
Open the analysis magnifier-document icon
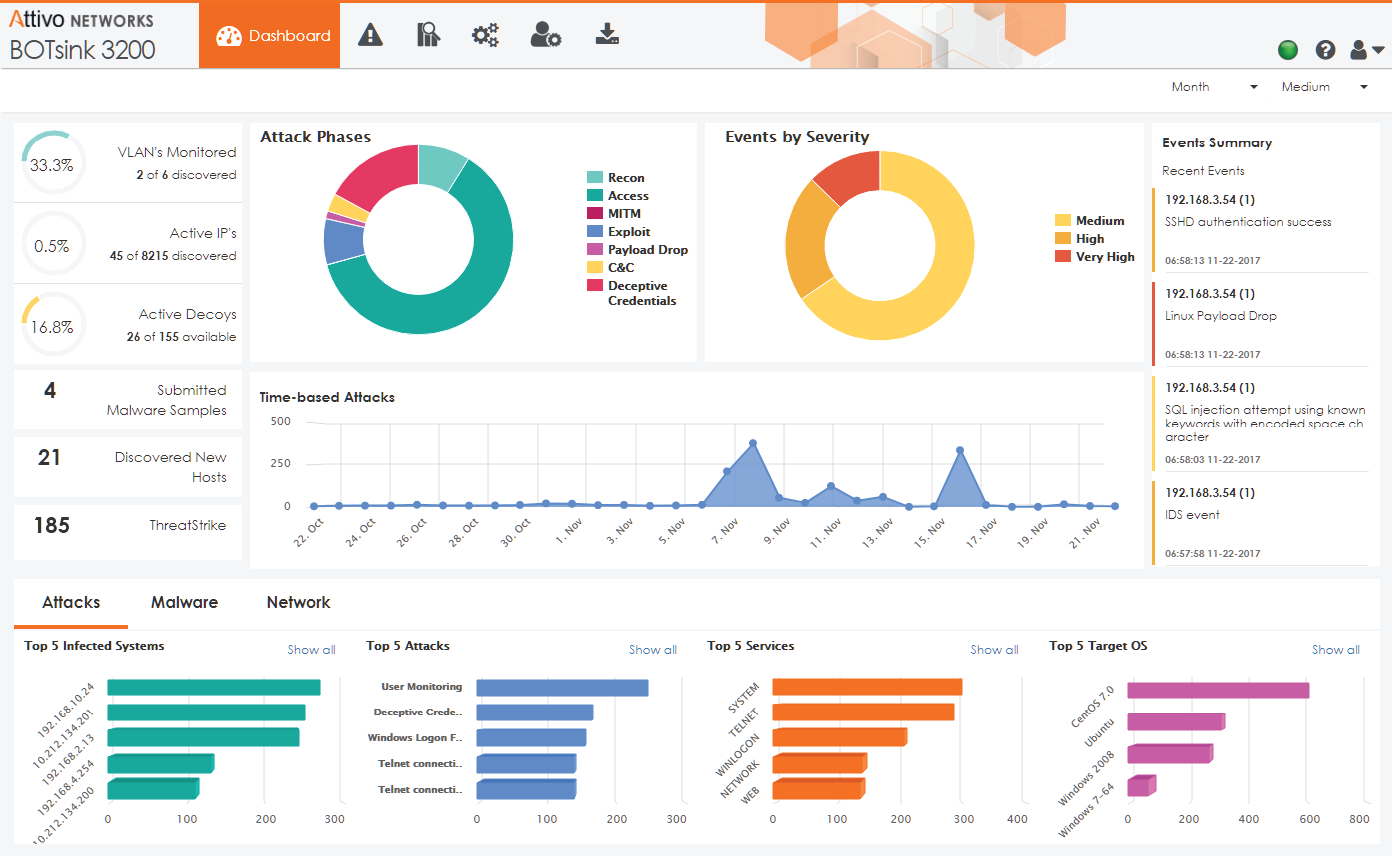[x=428, y=36]
